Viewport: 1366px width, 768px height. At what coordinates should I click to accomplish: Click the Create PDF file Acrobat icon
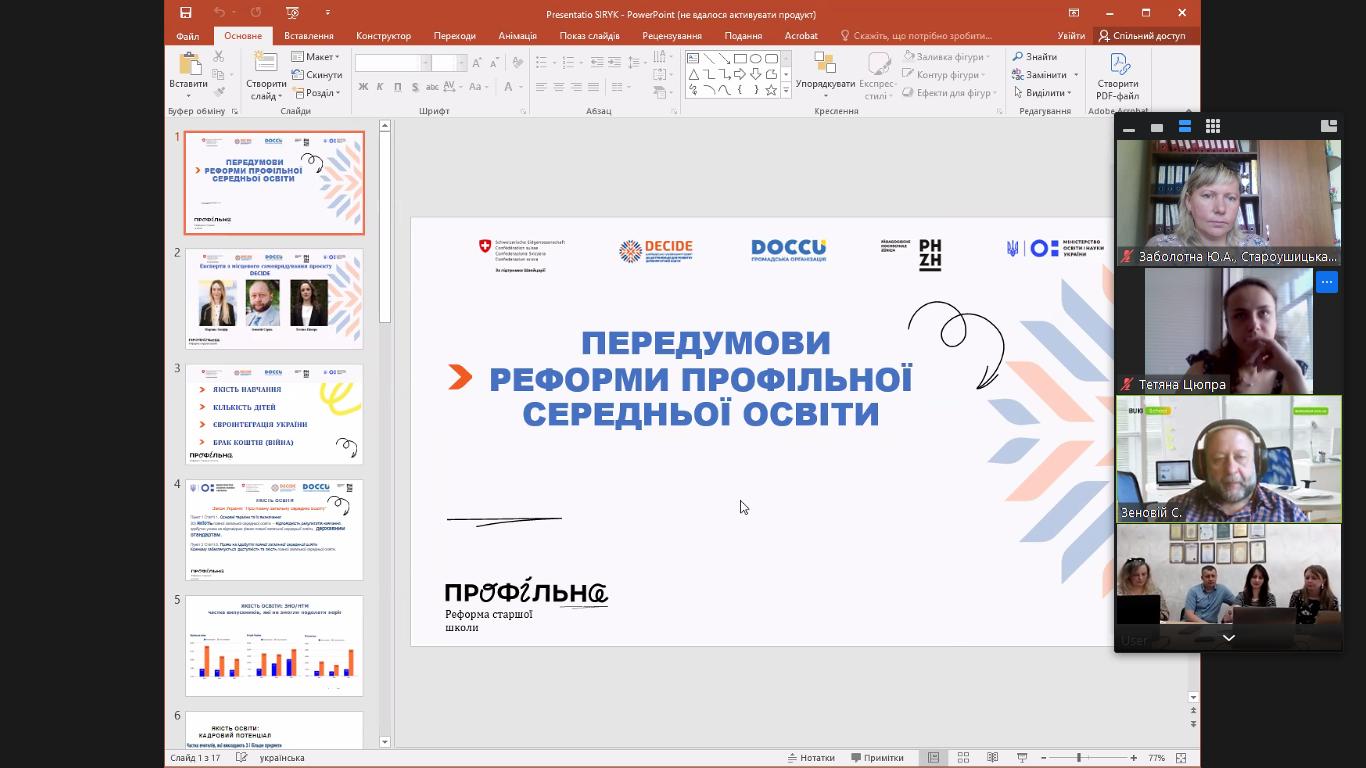(1117, 77)
